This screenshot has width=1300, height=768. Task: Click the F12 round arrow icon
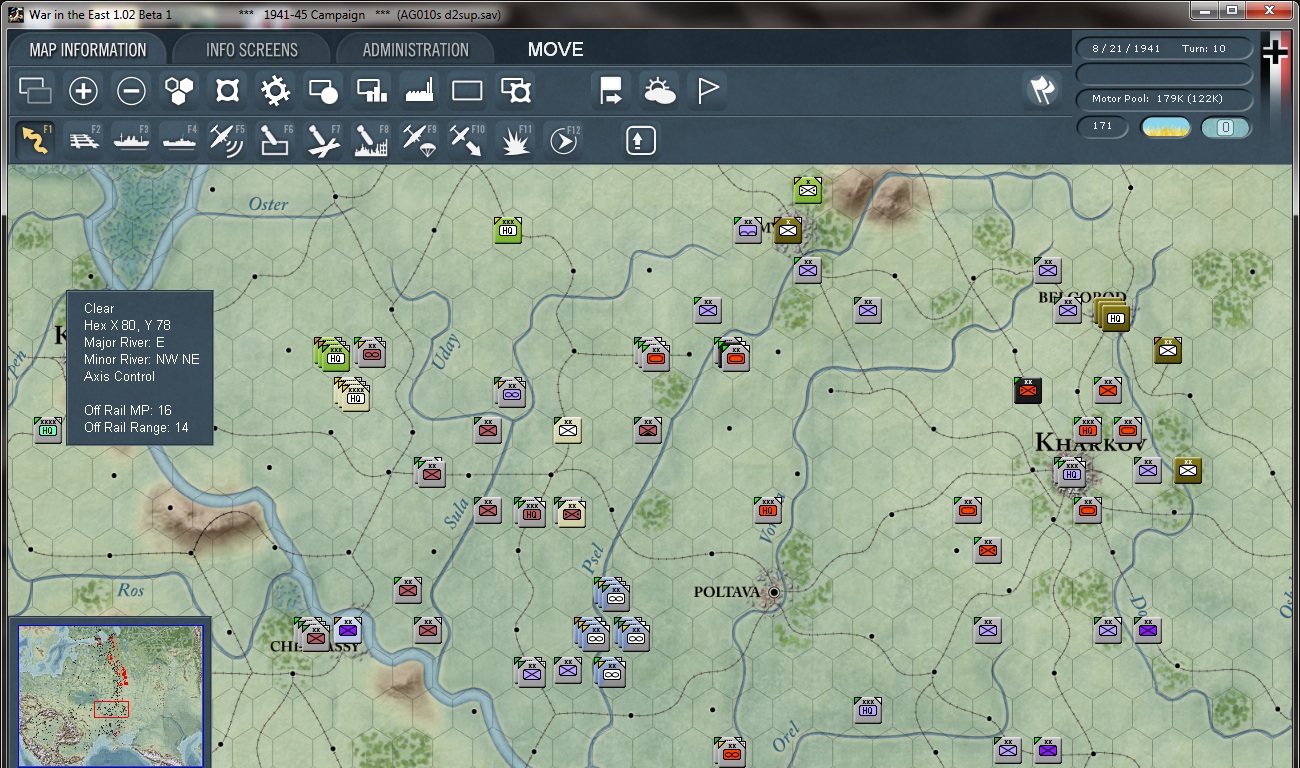click(564, 140)
